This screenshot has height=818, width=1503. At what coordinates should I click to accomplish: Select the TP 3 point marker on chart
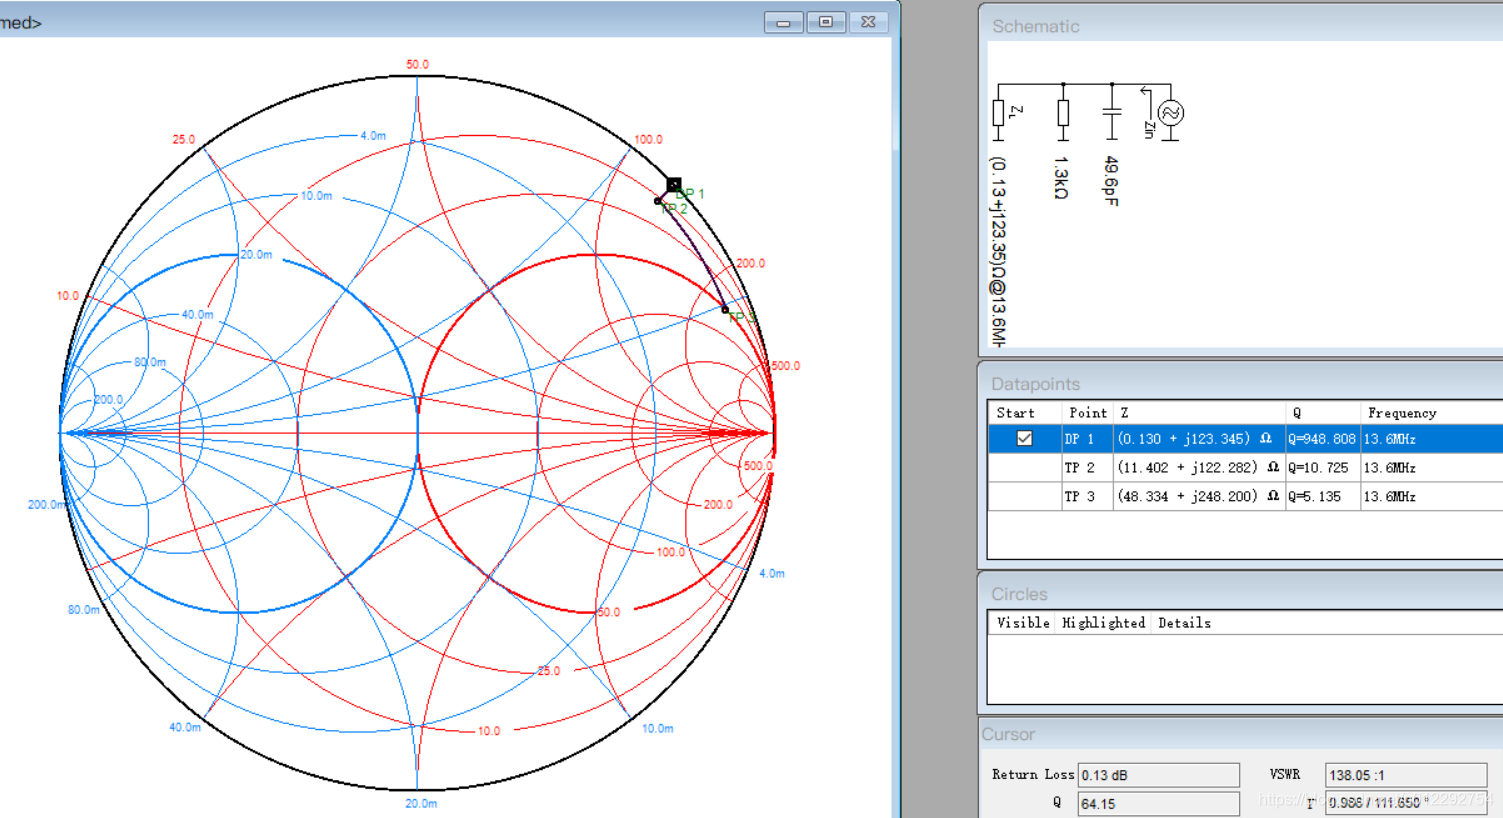[725, 310]
